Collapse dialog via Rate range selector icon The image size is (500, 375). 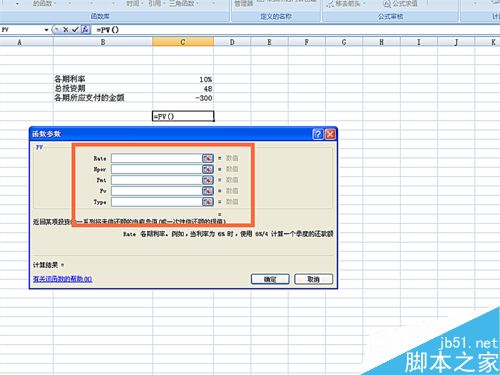coord(208,158)
